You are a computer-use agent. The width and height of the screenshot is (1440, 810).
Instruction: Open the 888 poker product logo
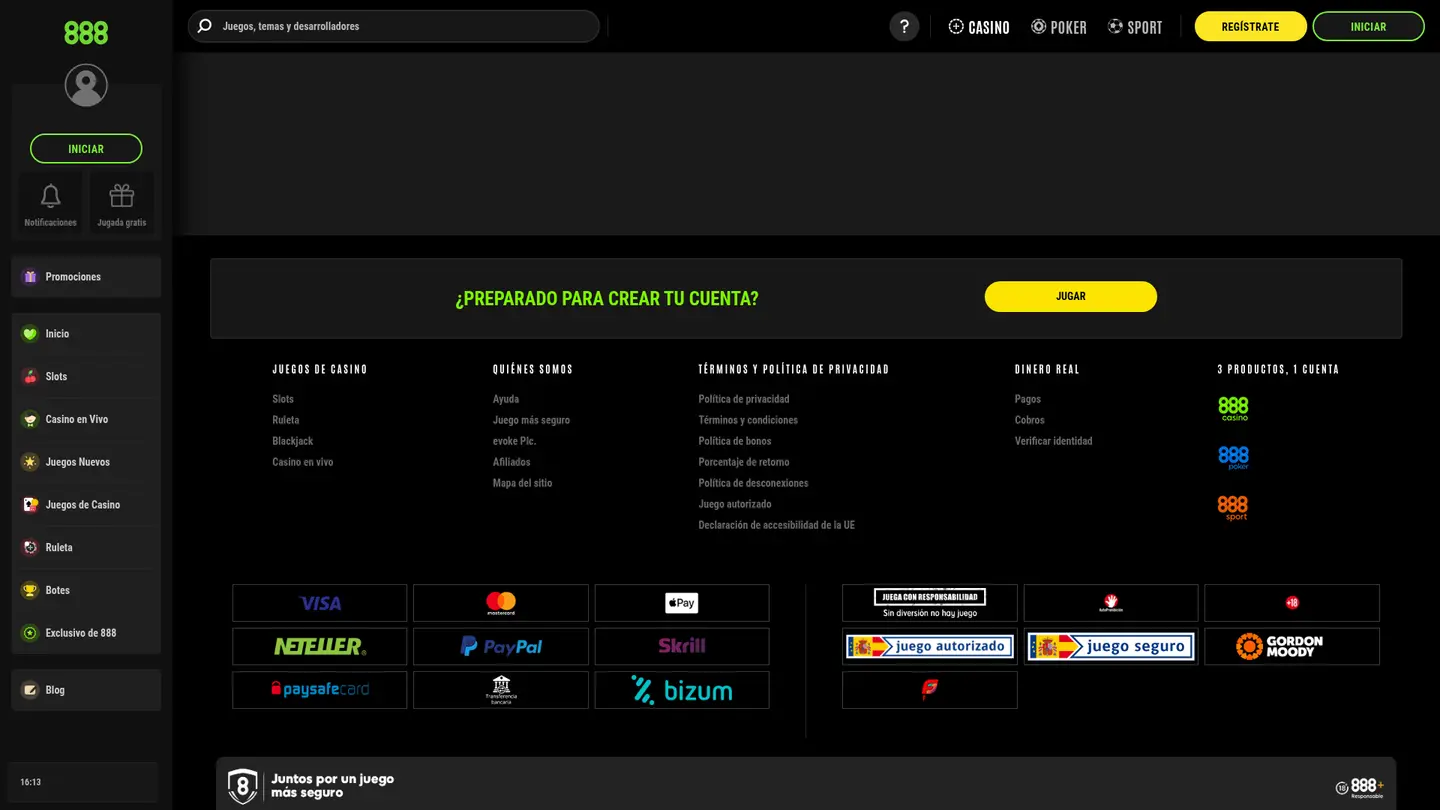click(x=1233, y=458)
